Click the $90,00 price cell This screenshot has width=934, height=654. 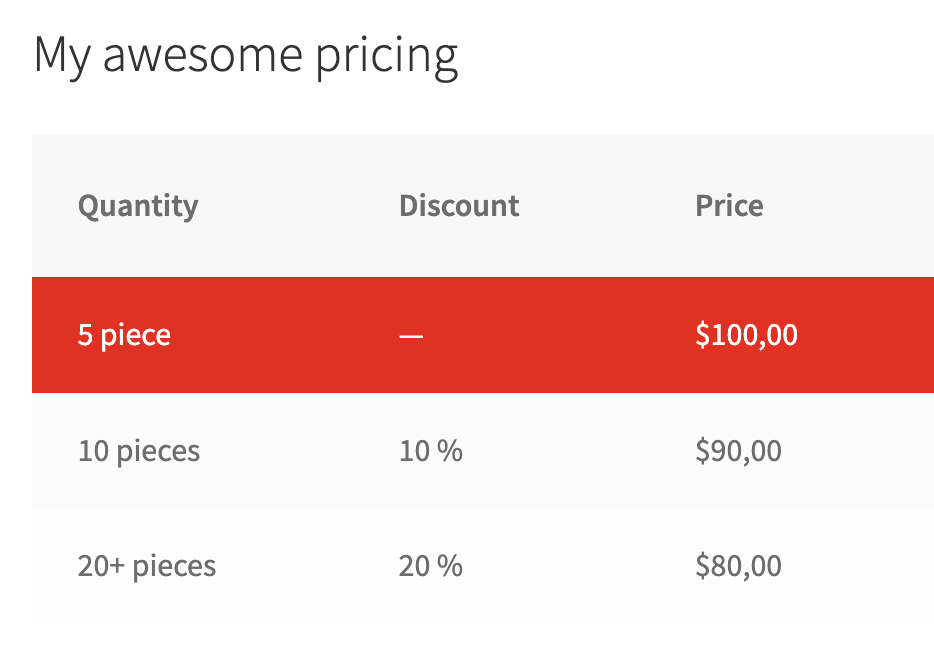point(738,451)
